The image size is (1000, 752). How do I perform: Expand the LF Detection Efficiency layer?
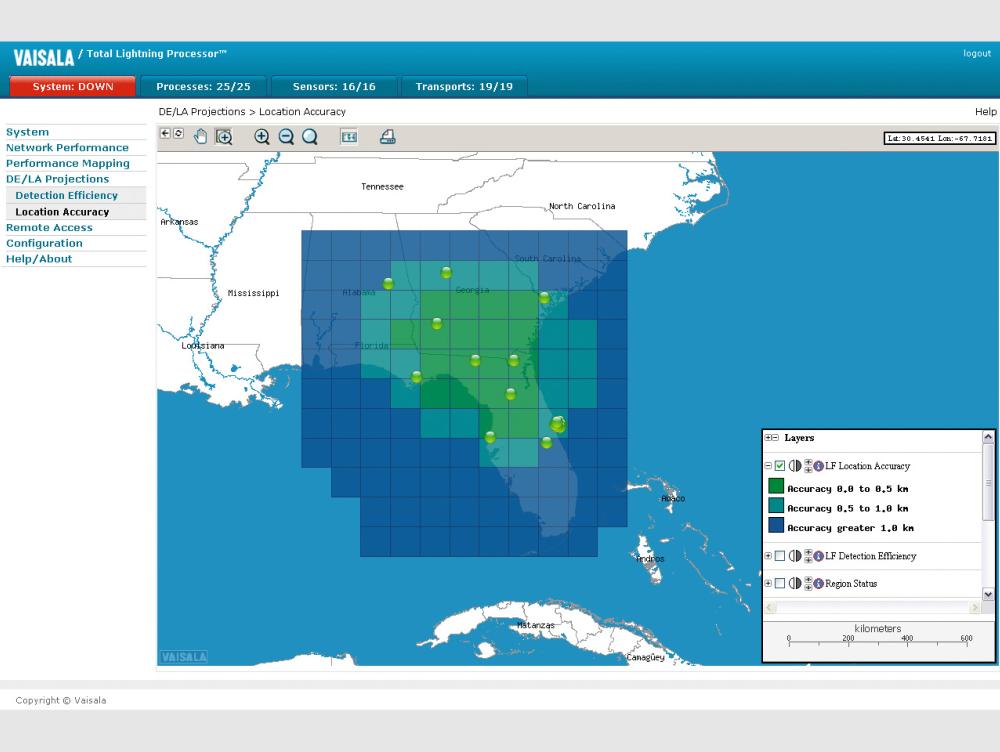[768, 556]
